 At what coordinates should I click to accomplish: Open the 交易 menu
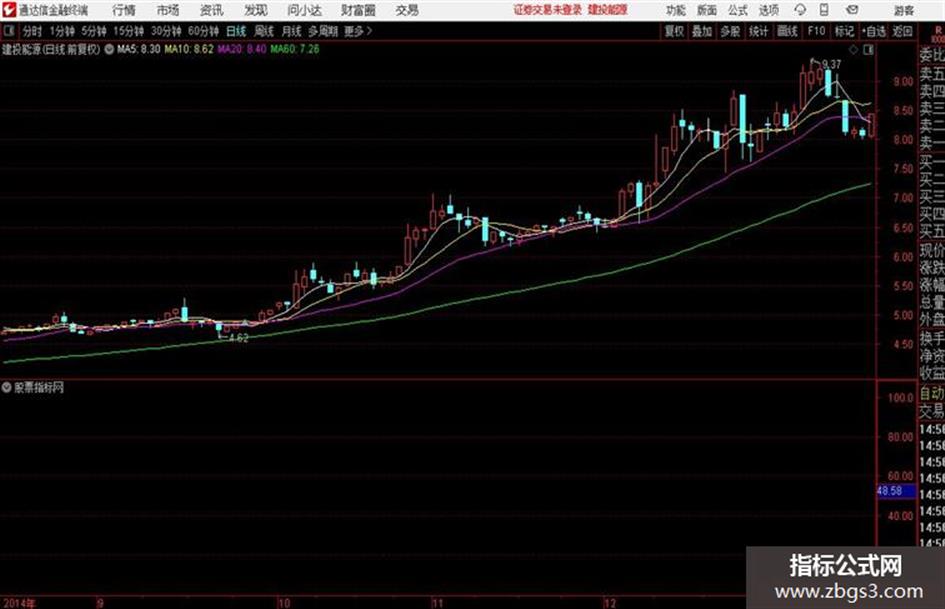407,10
